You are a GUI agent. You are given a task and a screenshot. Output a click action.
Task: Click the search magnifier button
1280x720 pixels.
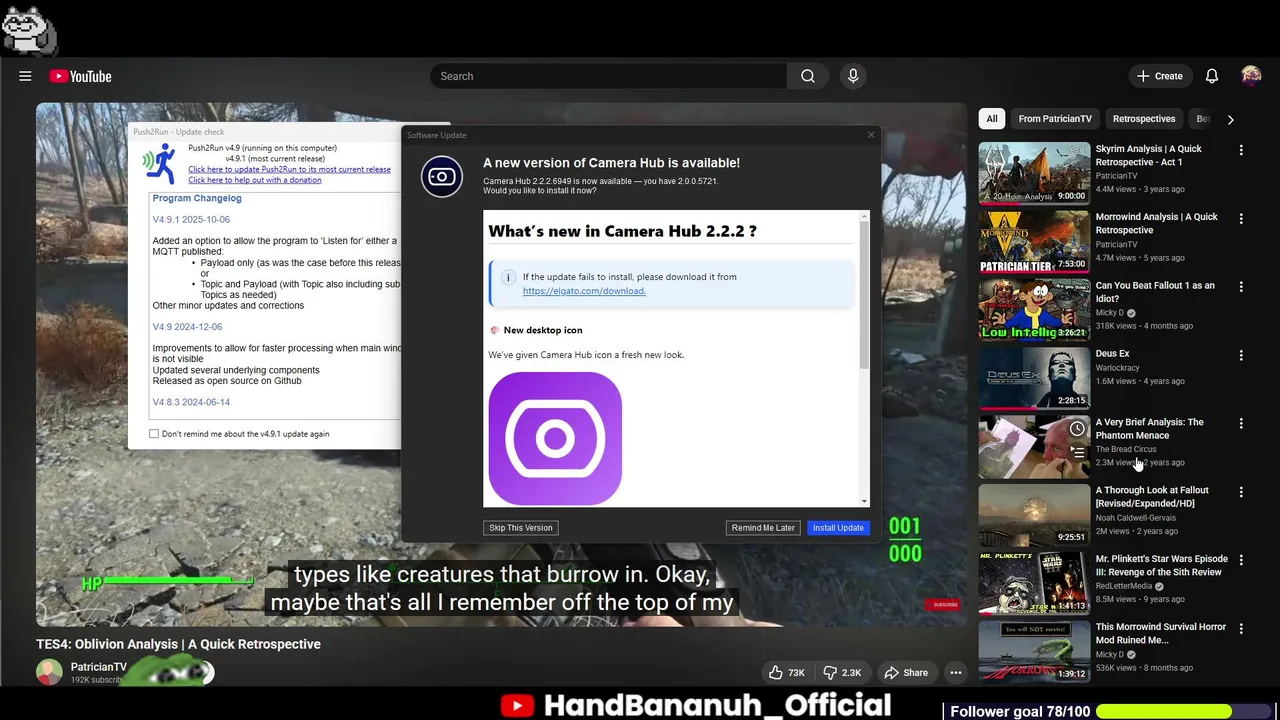point(808,76)
